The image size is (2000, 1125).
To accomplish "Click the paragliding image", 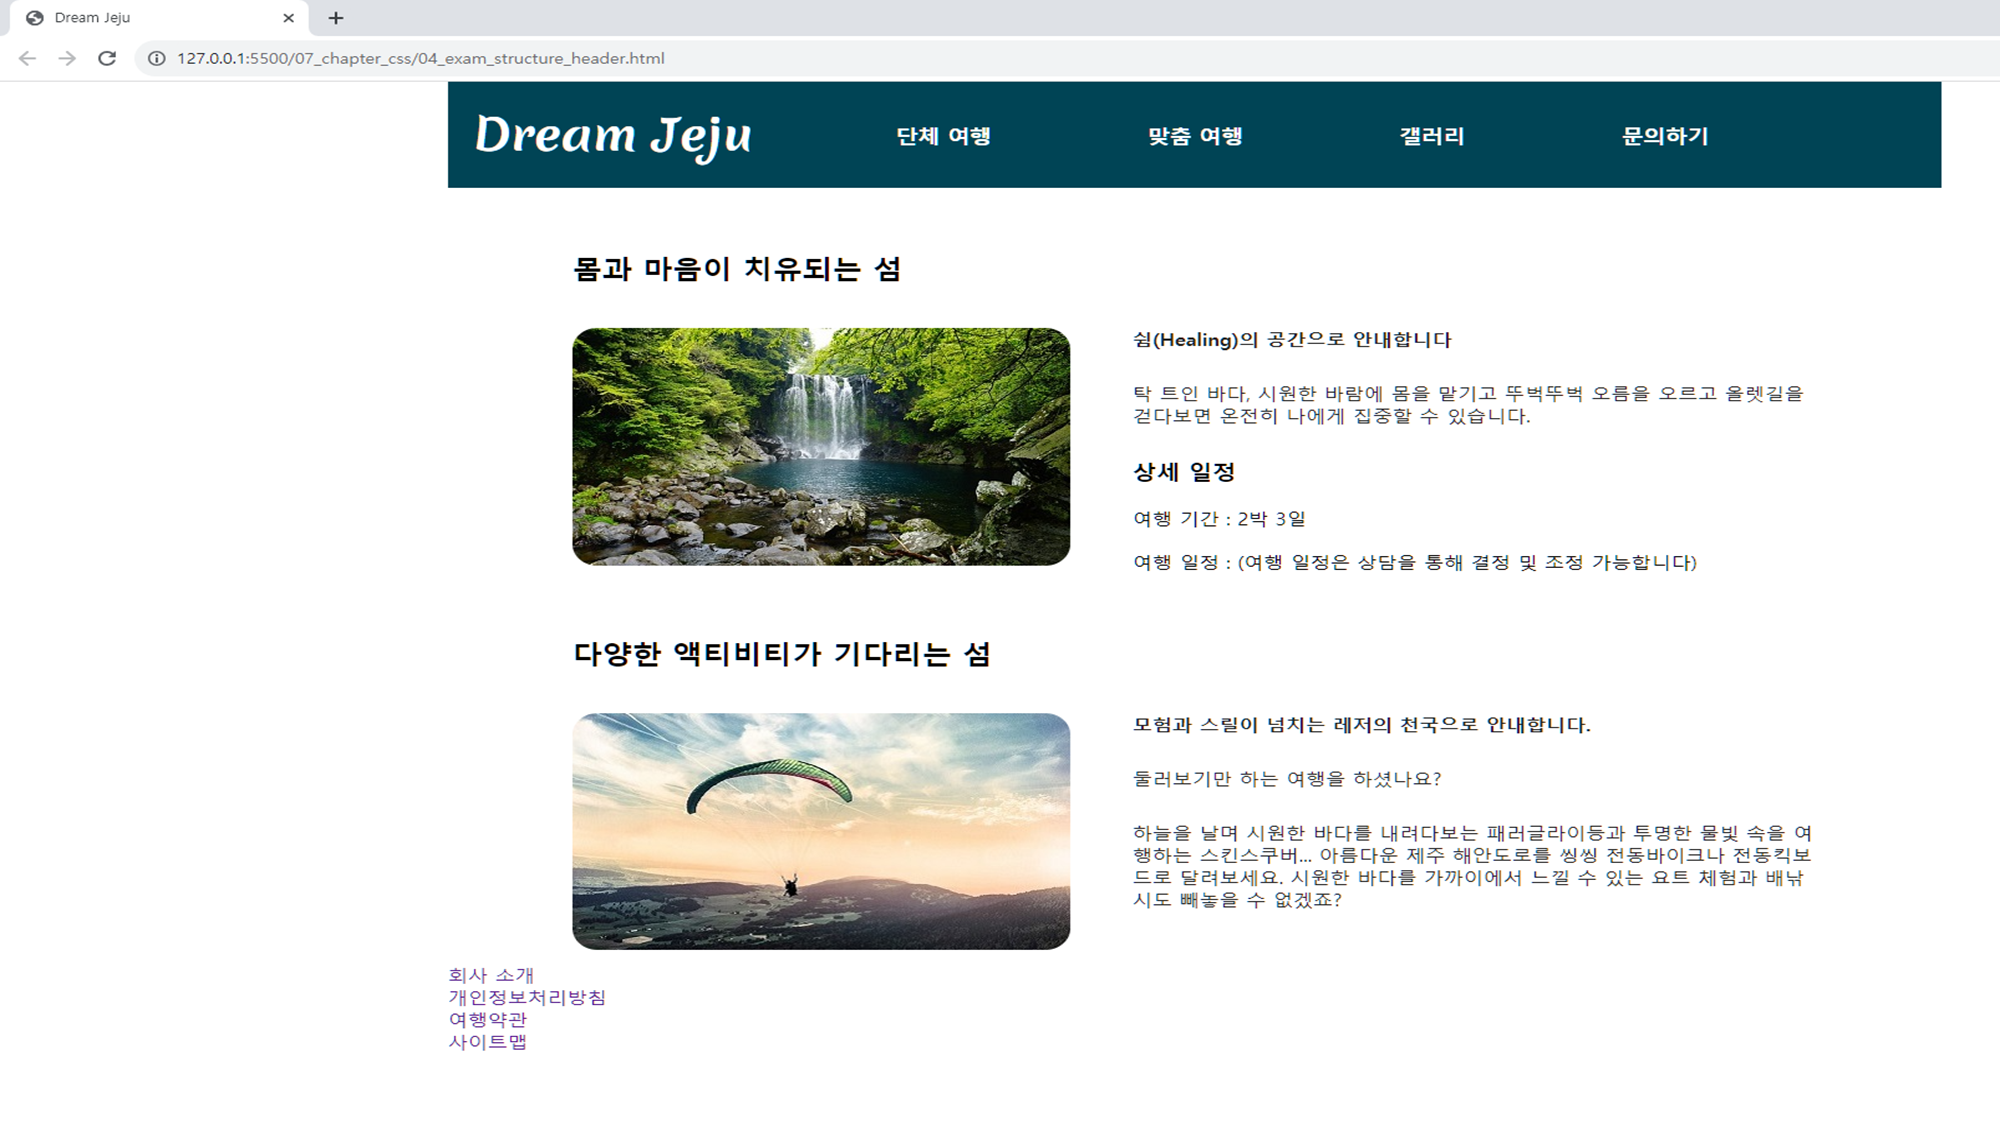I will (821, 831).
